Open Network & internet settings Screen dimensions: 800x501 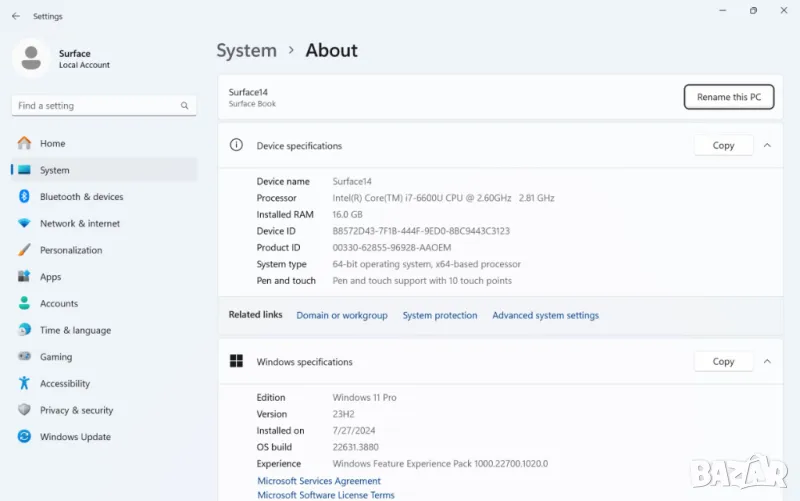[x=79, y=224]
